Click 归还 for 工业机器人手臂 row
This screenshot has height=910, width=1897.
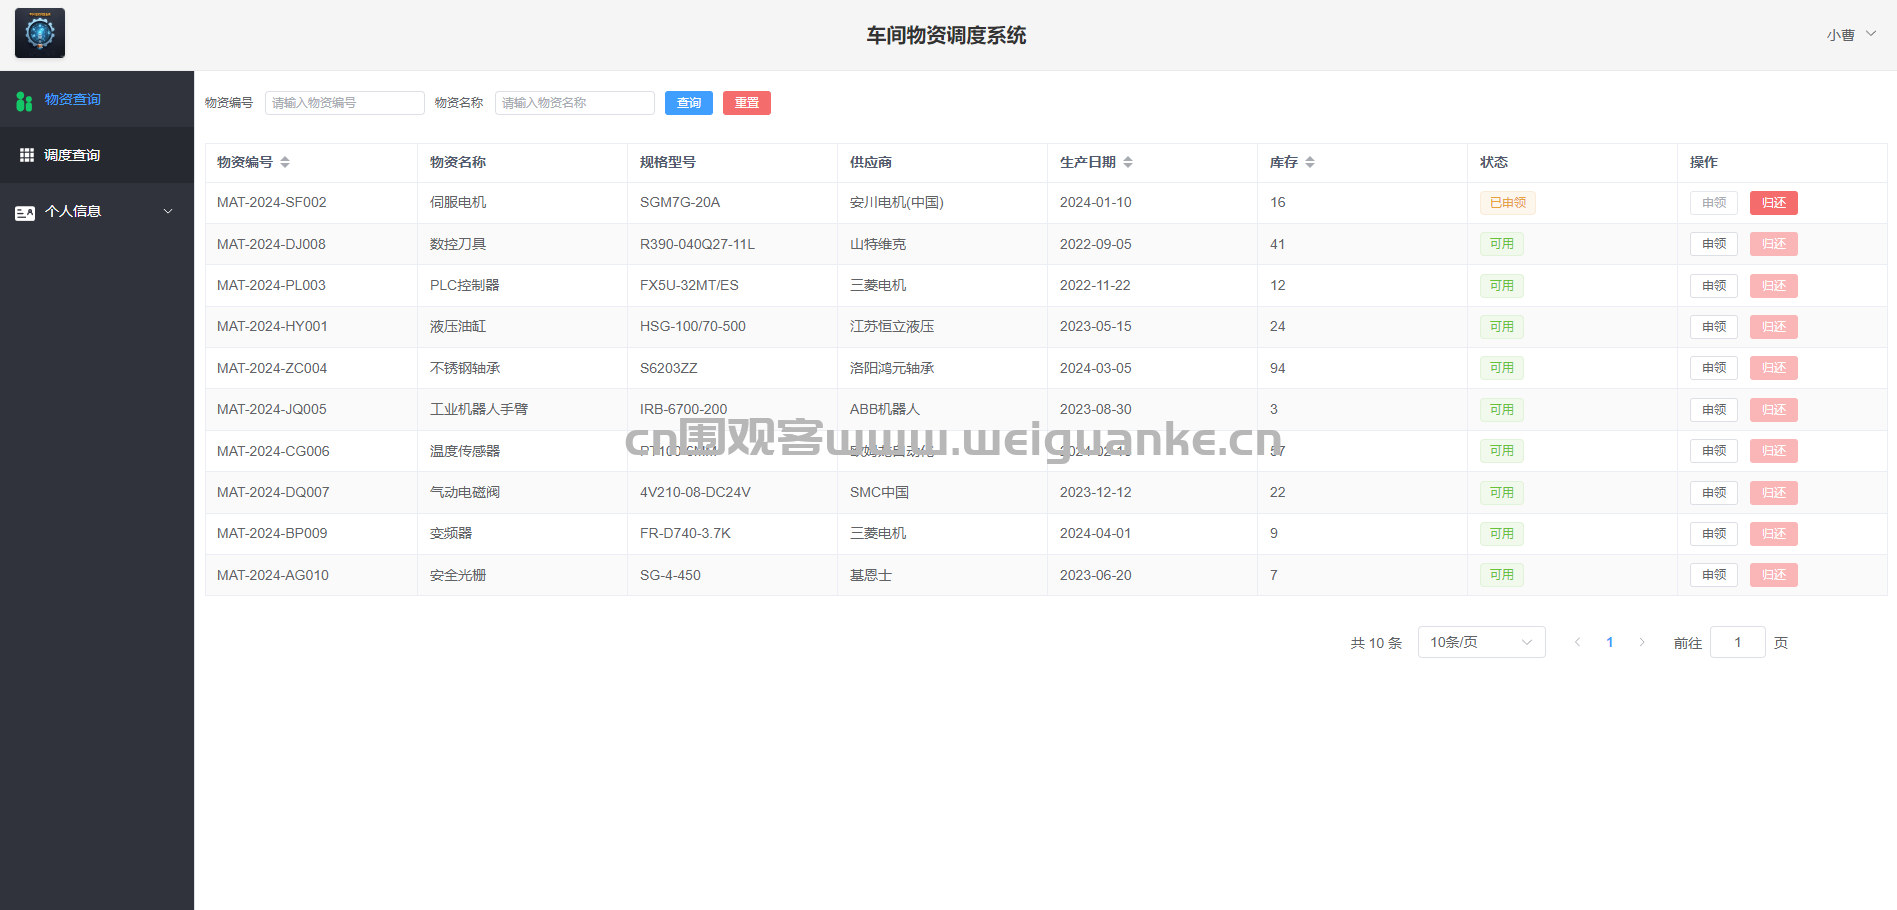(x=1774, y=410)
